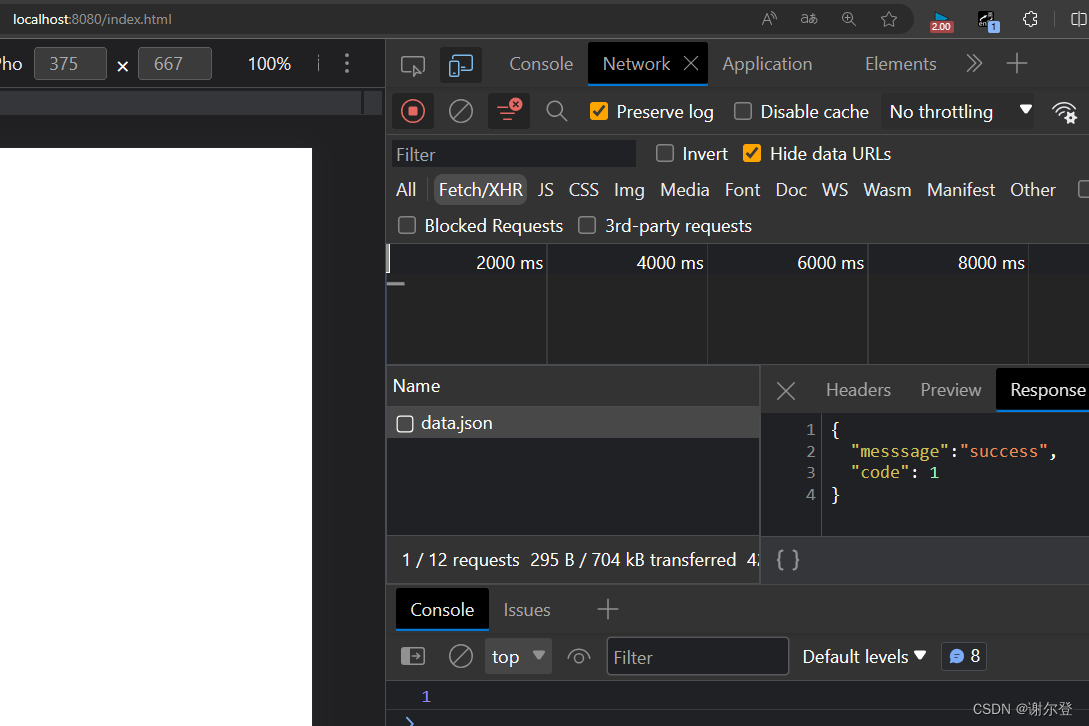Filter requests by CSS

click(583, 190)
